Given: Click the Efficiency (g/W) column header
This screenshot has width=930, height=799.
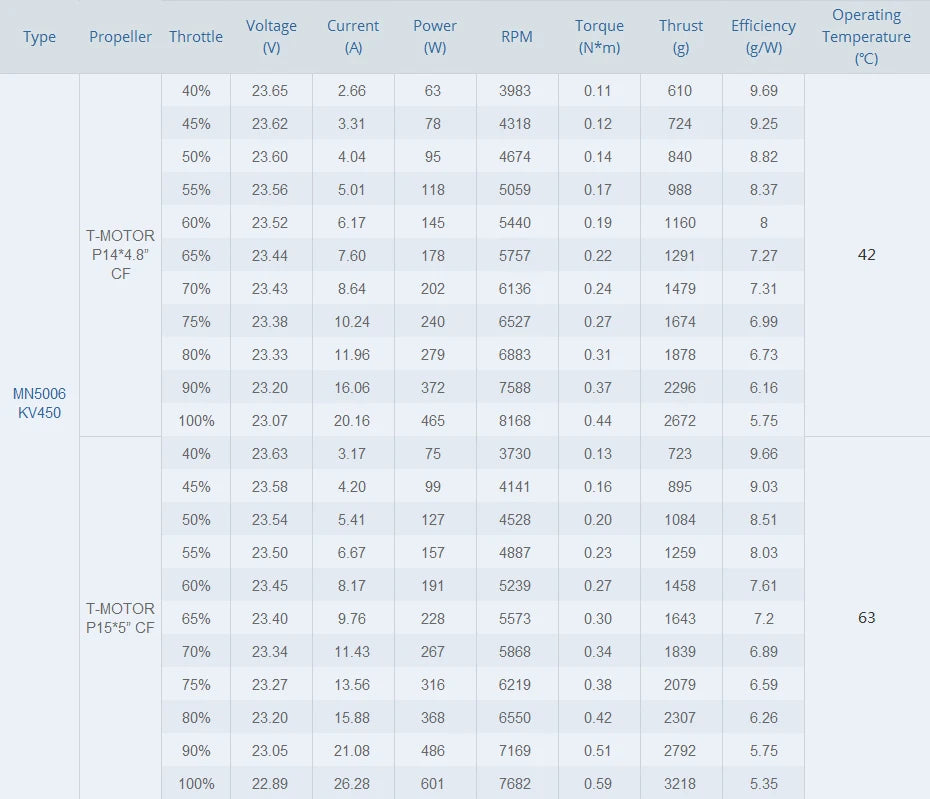Looking at the screenshot, I should coord(763,36).
